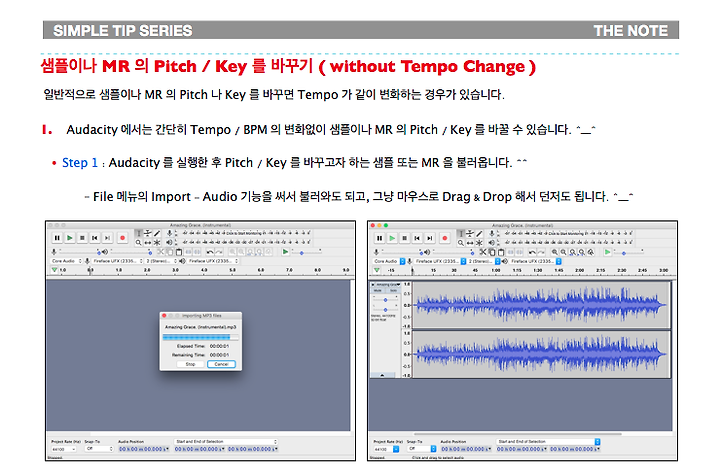This screenshot has width=720, height=473.
Task: Click Record in the waveform Audacity window
Action: tap(445, 238)
